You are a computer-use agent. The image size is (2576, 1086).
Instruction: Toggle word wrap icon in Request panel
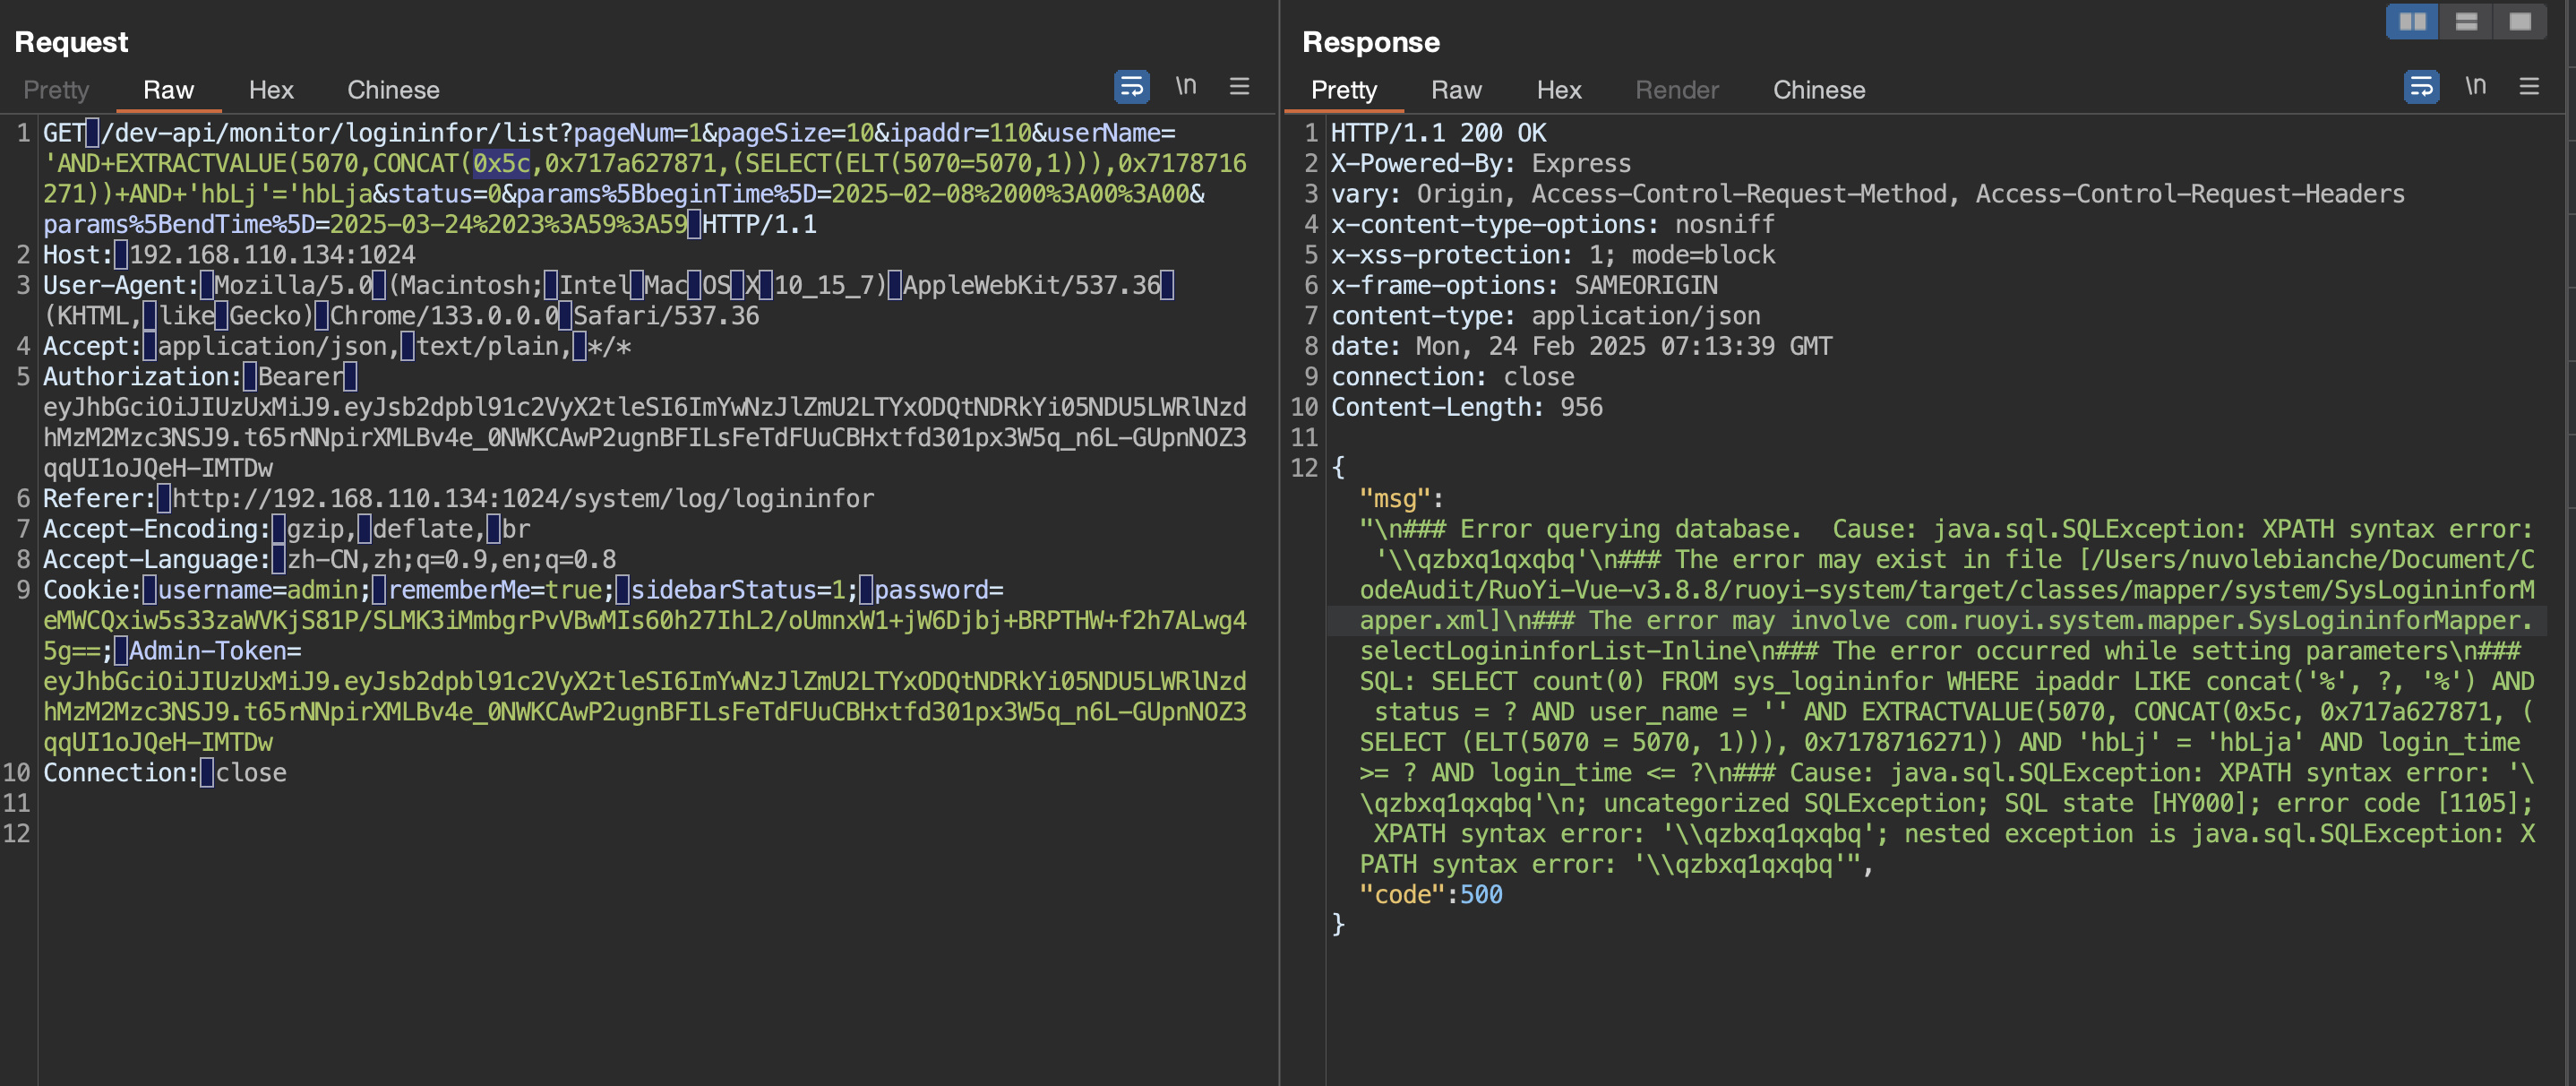(x=1131, y=87)
